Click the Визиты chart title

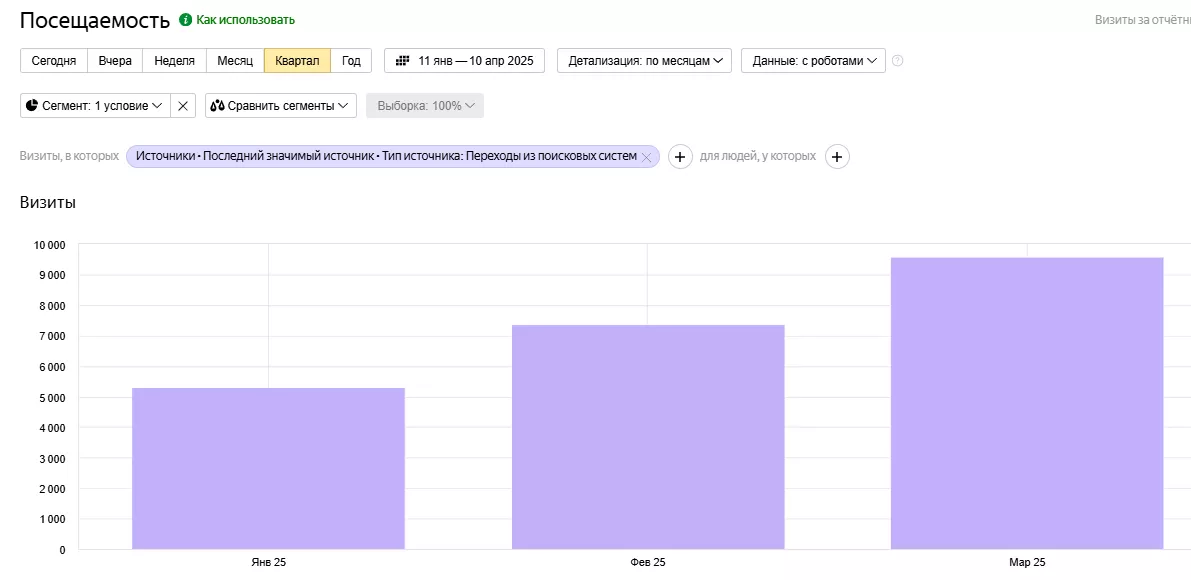pos(48,203)
